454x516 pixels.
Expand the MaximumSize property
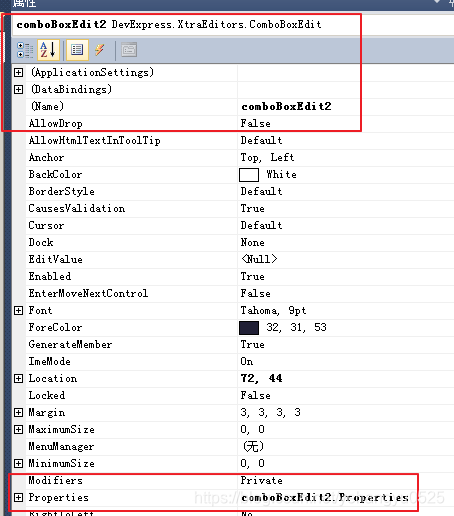pos(19,429)
